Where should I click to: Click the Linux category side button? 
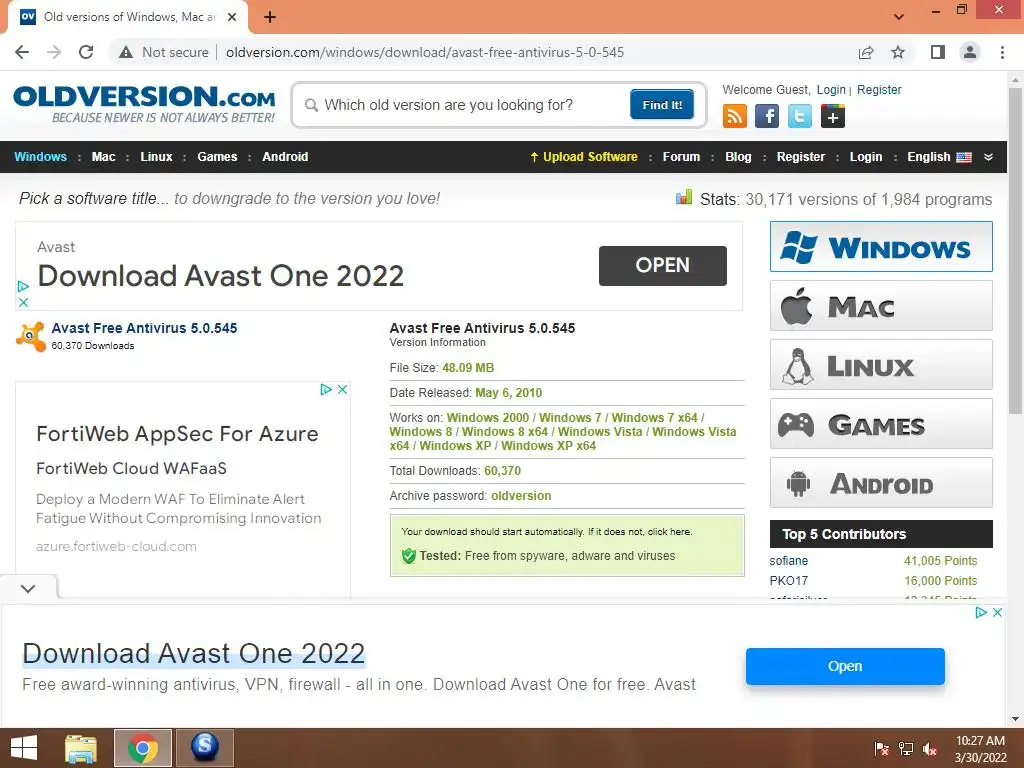coord(881,364)
